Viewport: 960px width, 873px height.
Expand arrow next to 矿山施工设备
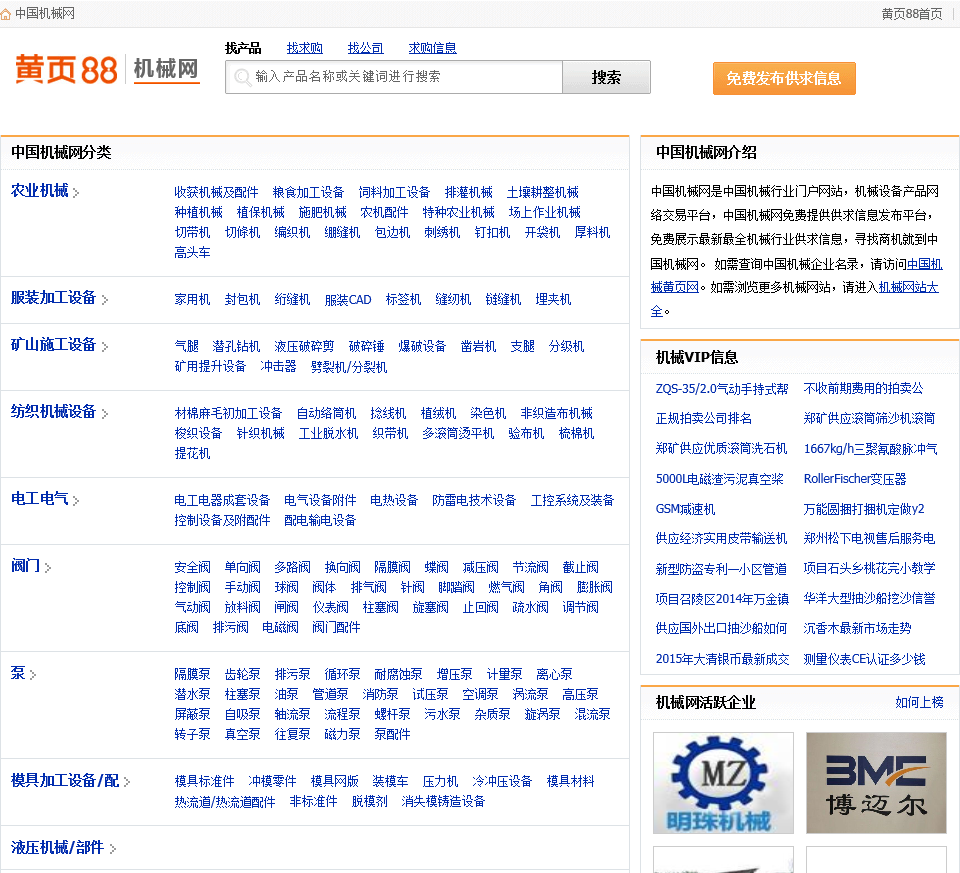[105, 347]
